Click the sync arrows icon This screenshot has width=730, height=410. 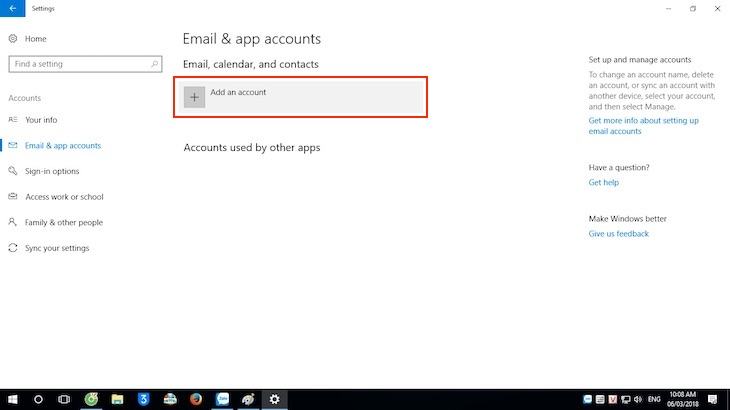pos(13,248)
